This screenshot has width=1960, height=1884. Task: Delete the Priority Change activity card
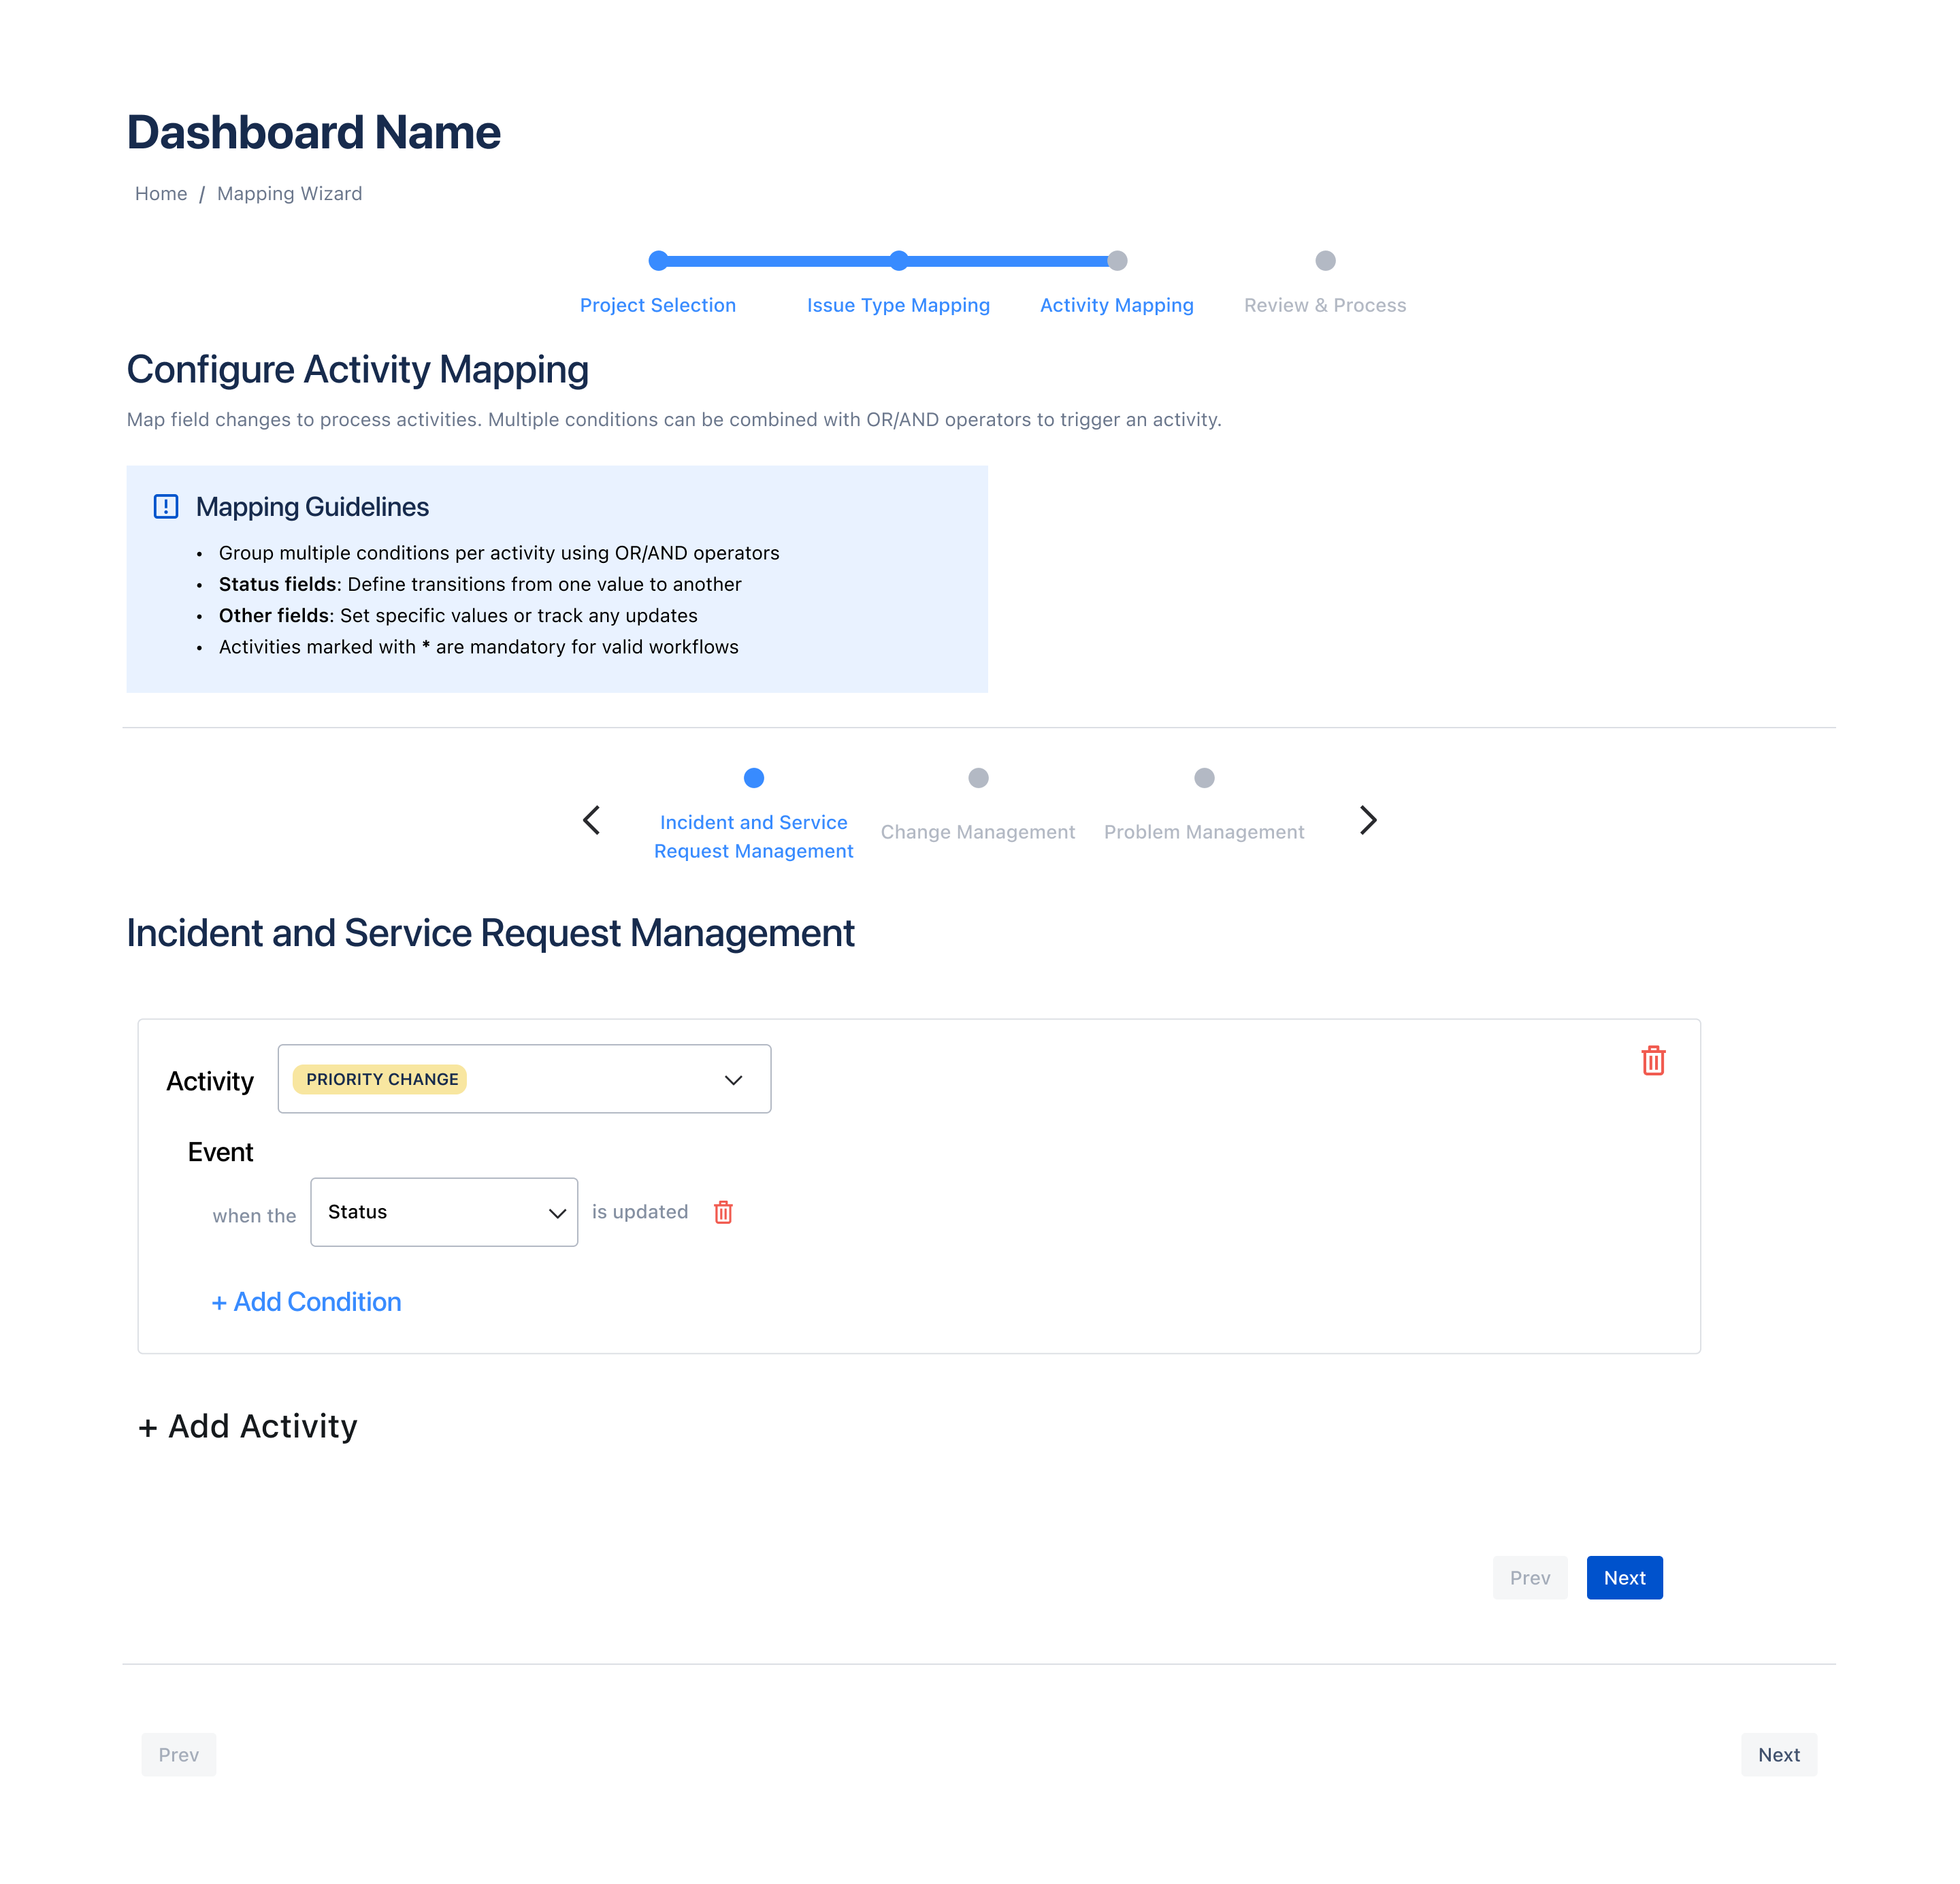pos(1653,1060)
